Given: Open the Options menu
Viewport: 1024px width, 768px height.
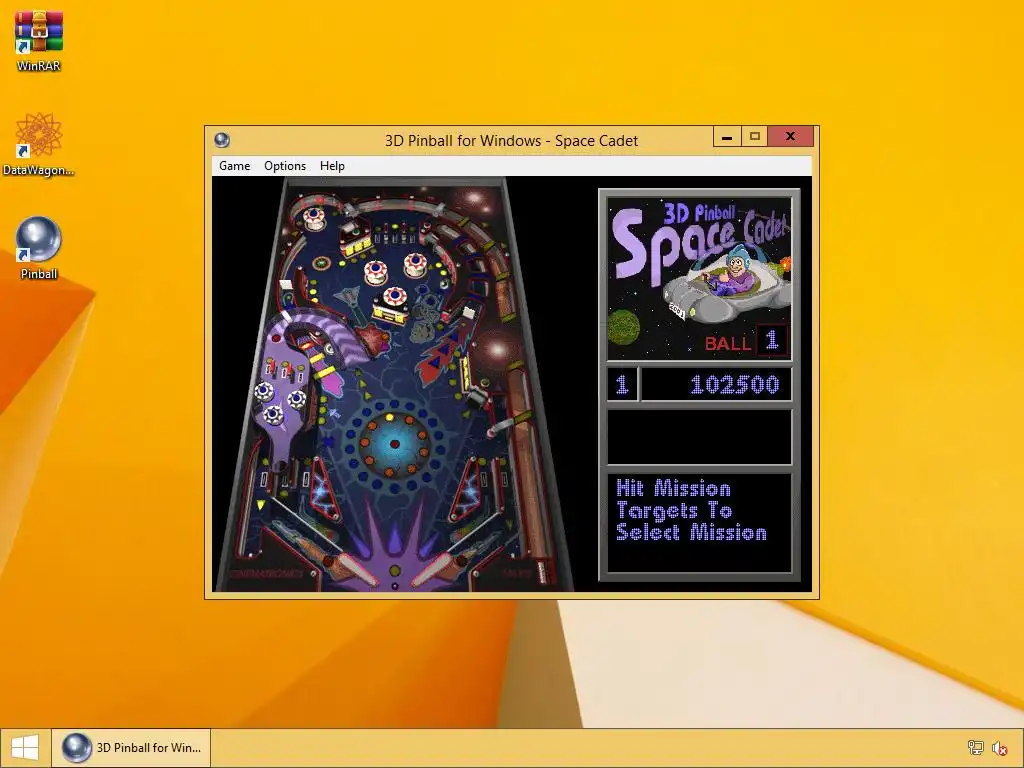Looking at the screenshot, I should pyautogui.click(x=285, y=166).
